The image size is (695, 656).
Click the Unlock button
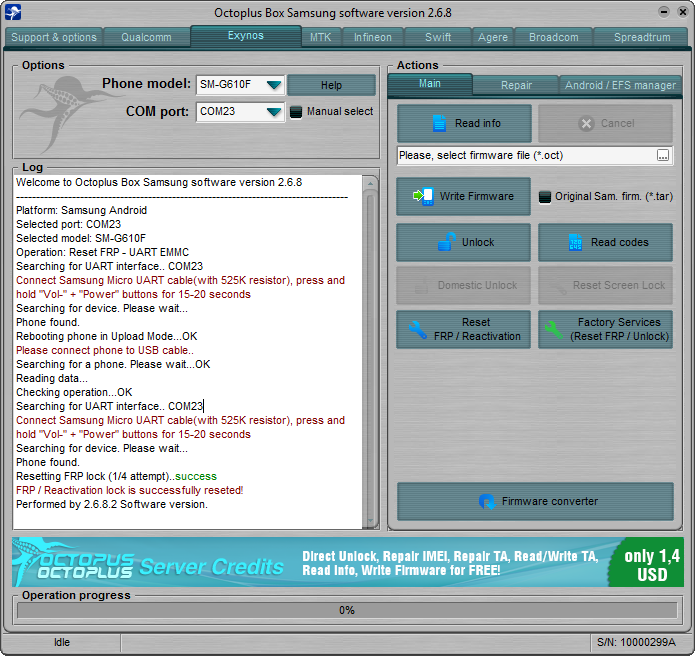463,242
